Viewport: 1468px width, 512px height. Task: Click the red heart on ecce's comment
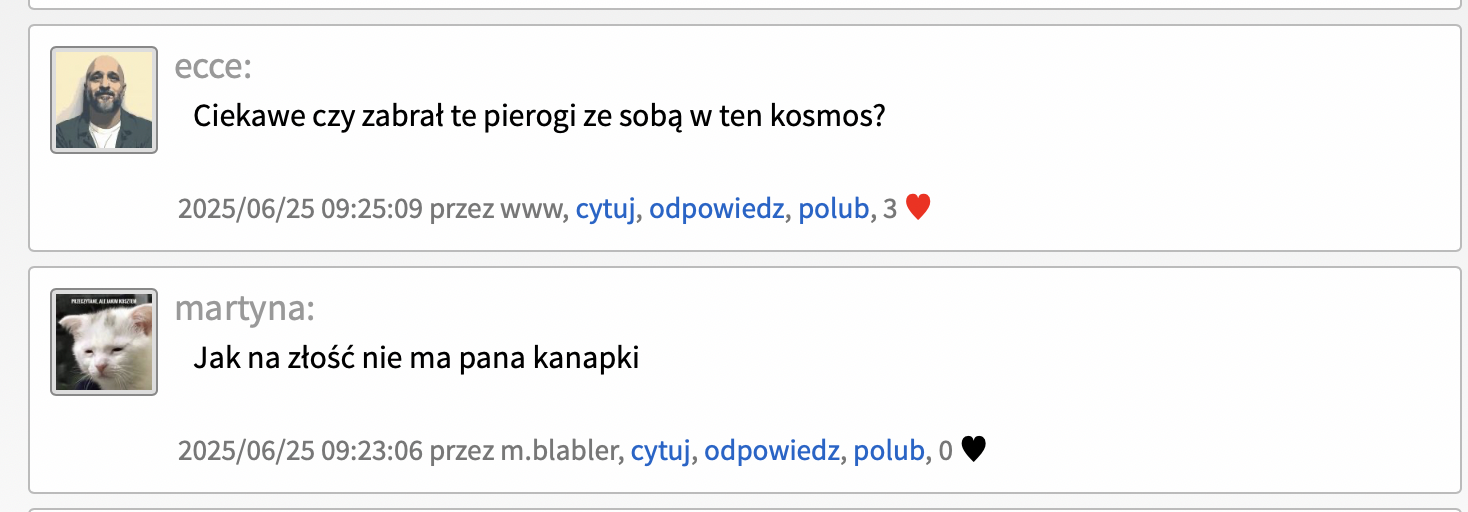[918, 208]
